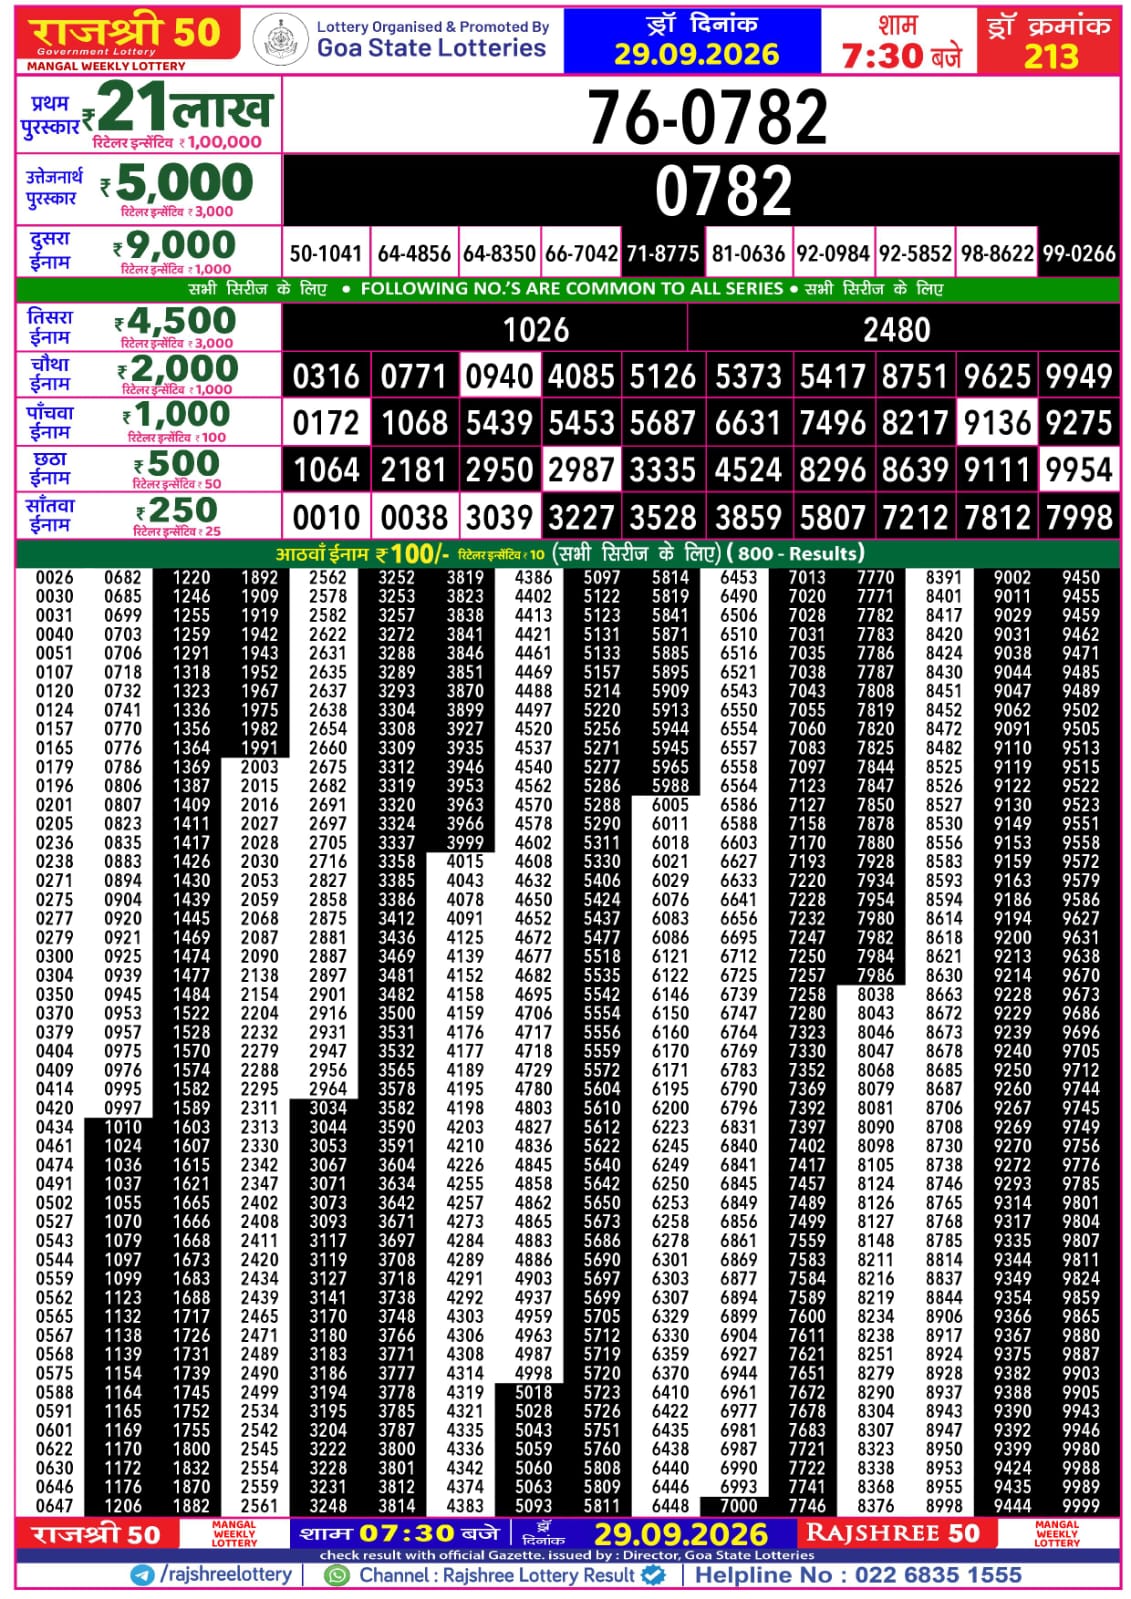The width and height of the screenshot is (1131, 1599).
Task: Click eighth prize number 5018
Action: pos(533,1392)
